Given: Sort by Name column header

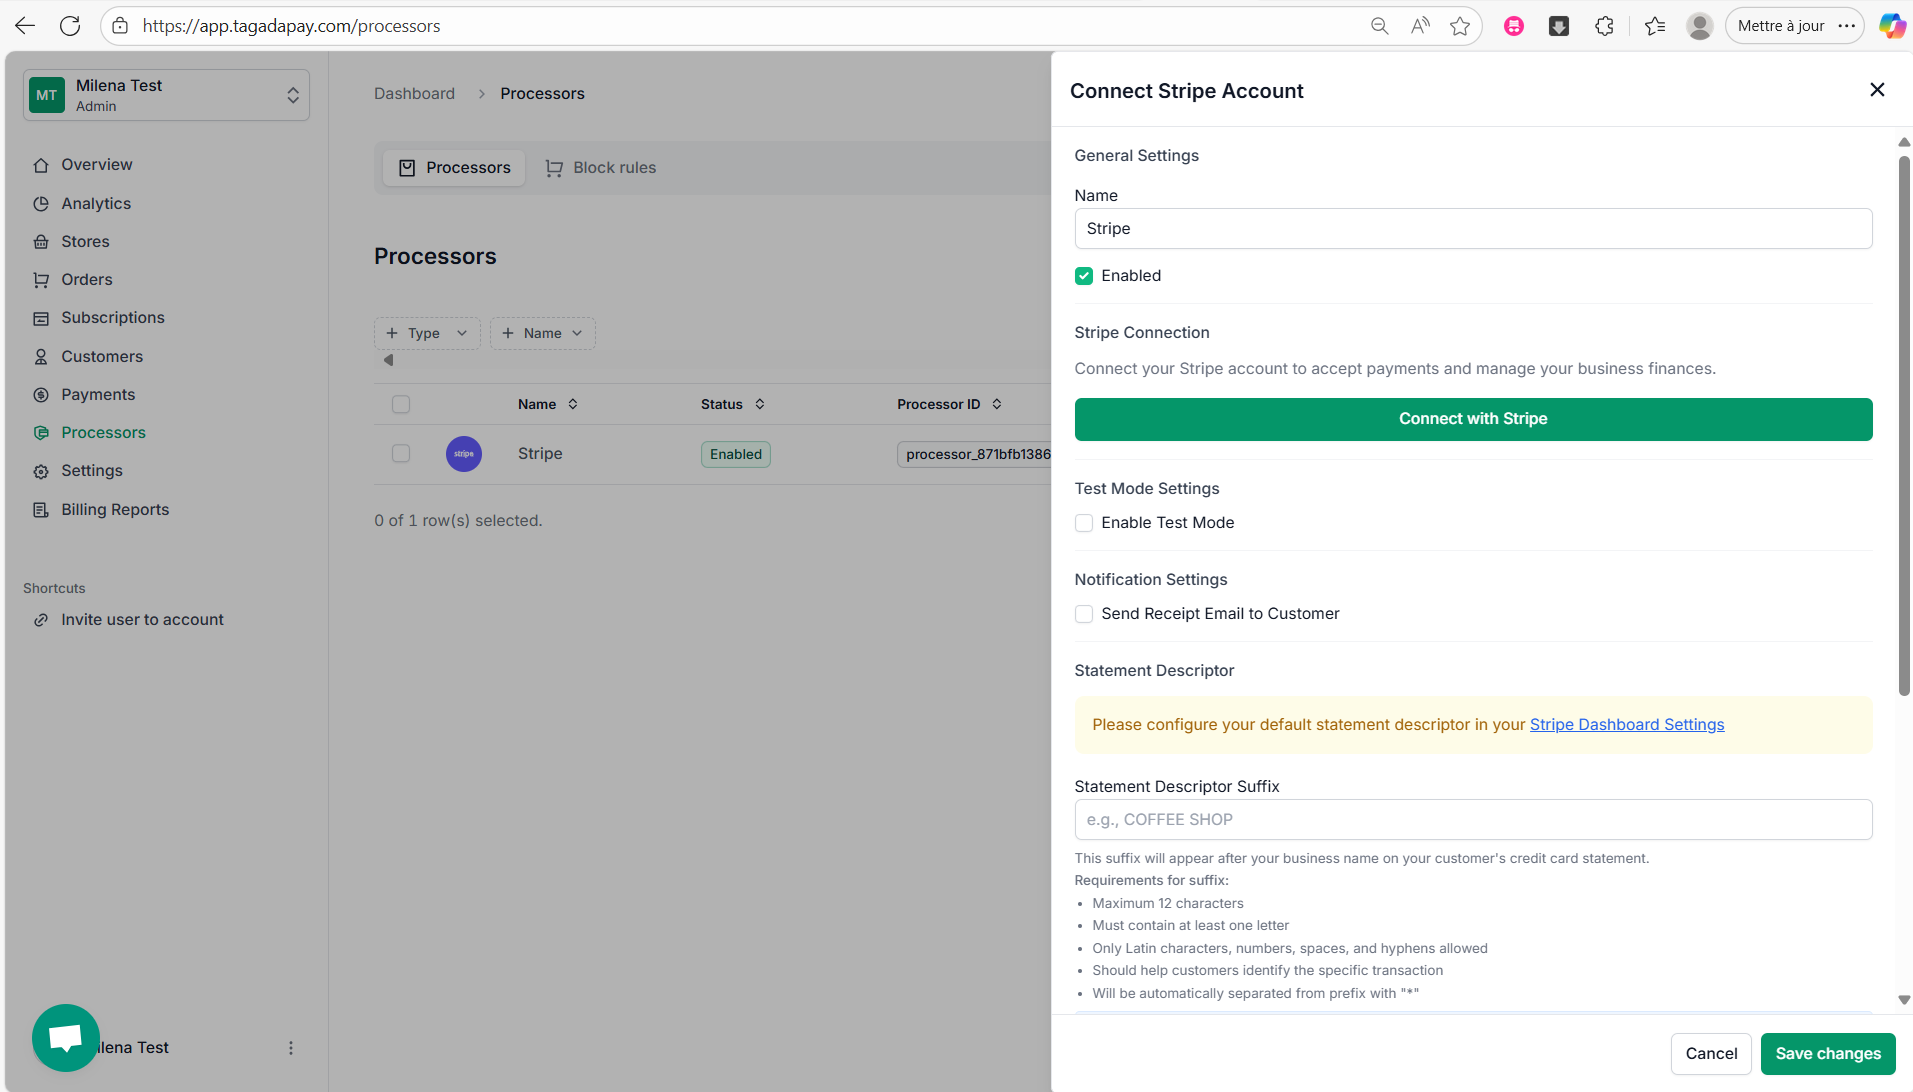Looking at the screenshot, I should (548, 404).
